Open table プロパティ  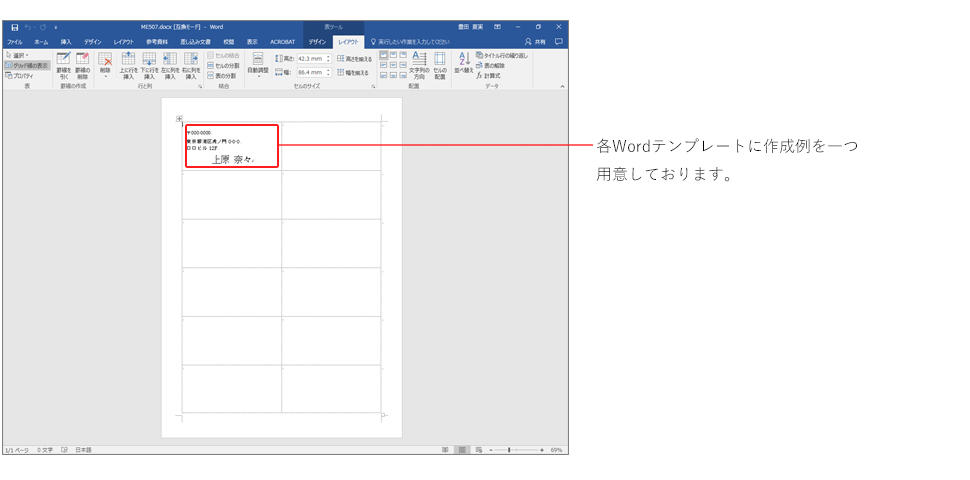[x=19, y=75]
